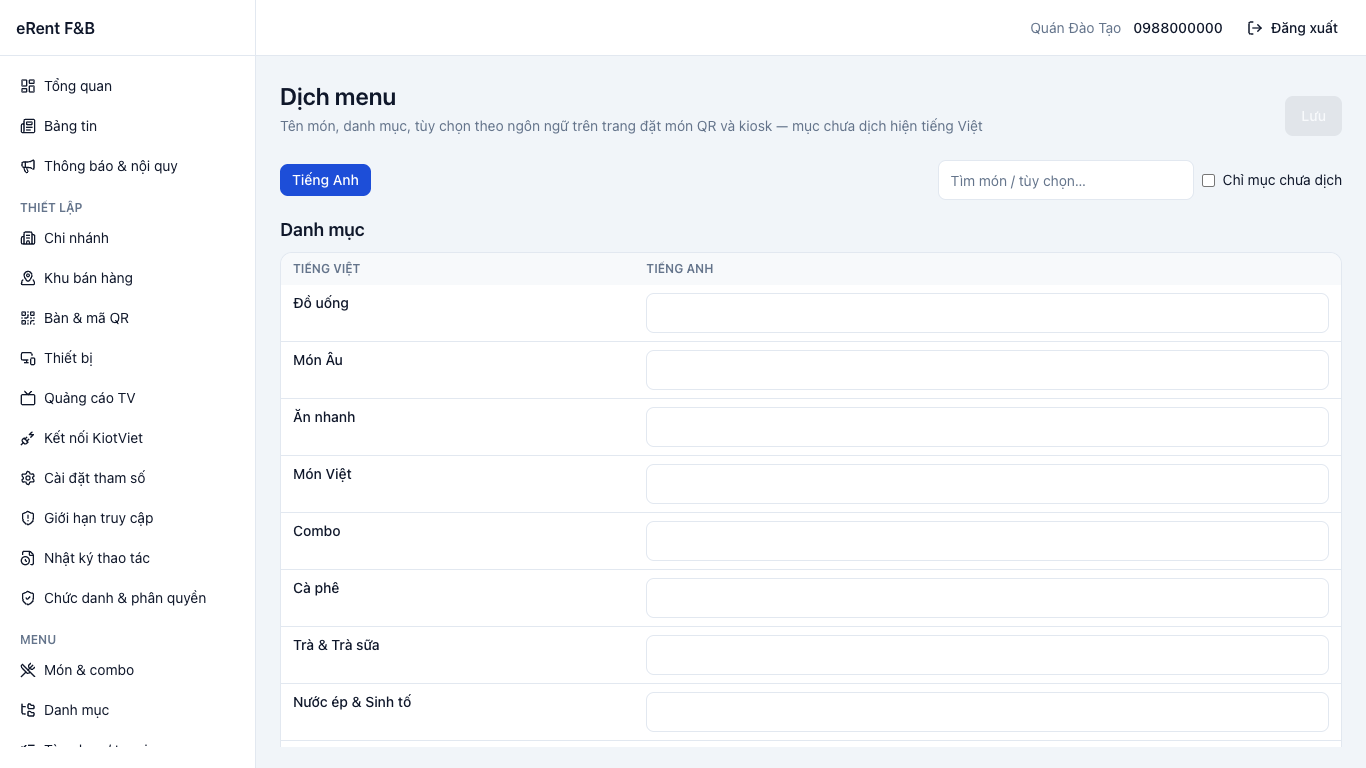Click the Bàn & mã QR code icon

[x=28, y=318]
